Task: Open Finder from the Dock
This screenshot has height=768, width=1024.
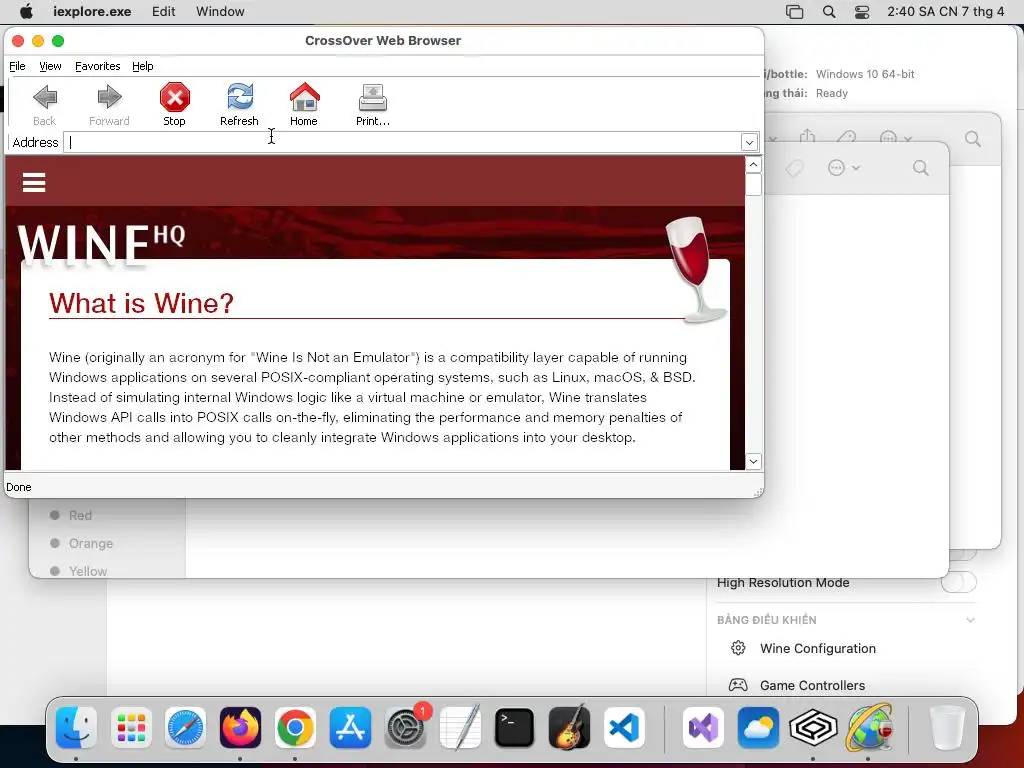Action: (x=76, y=728)
